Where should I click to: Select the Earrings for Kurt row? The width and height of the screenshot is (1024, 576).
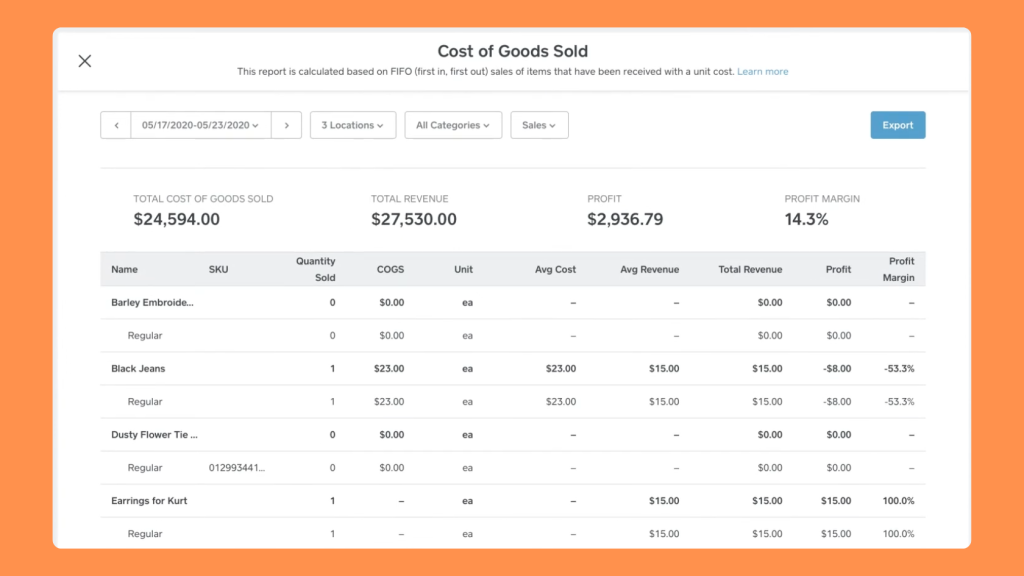(x=149, y=500)
